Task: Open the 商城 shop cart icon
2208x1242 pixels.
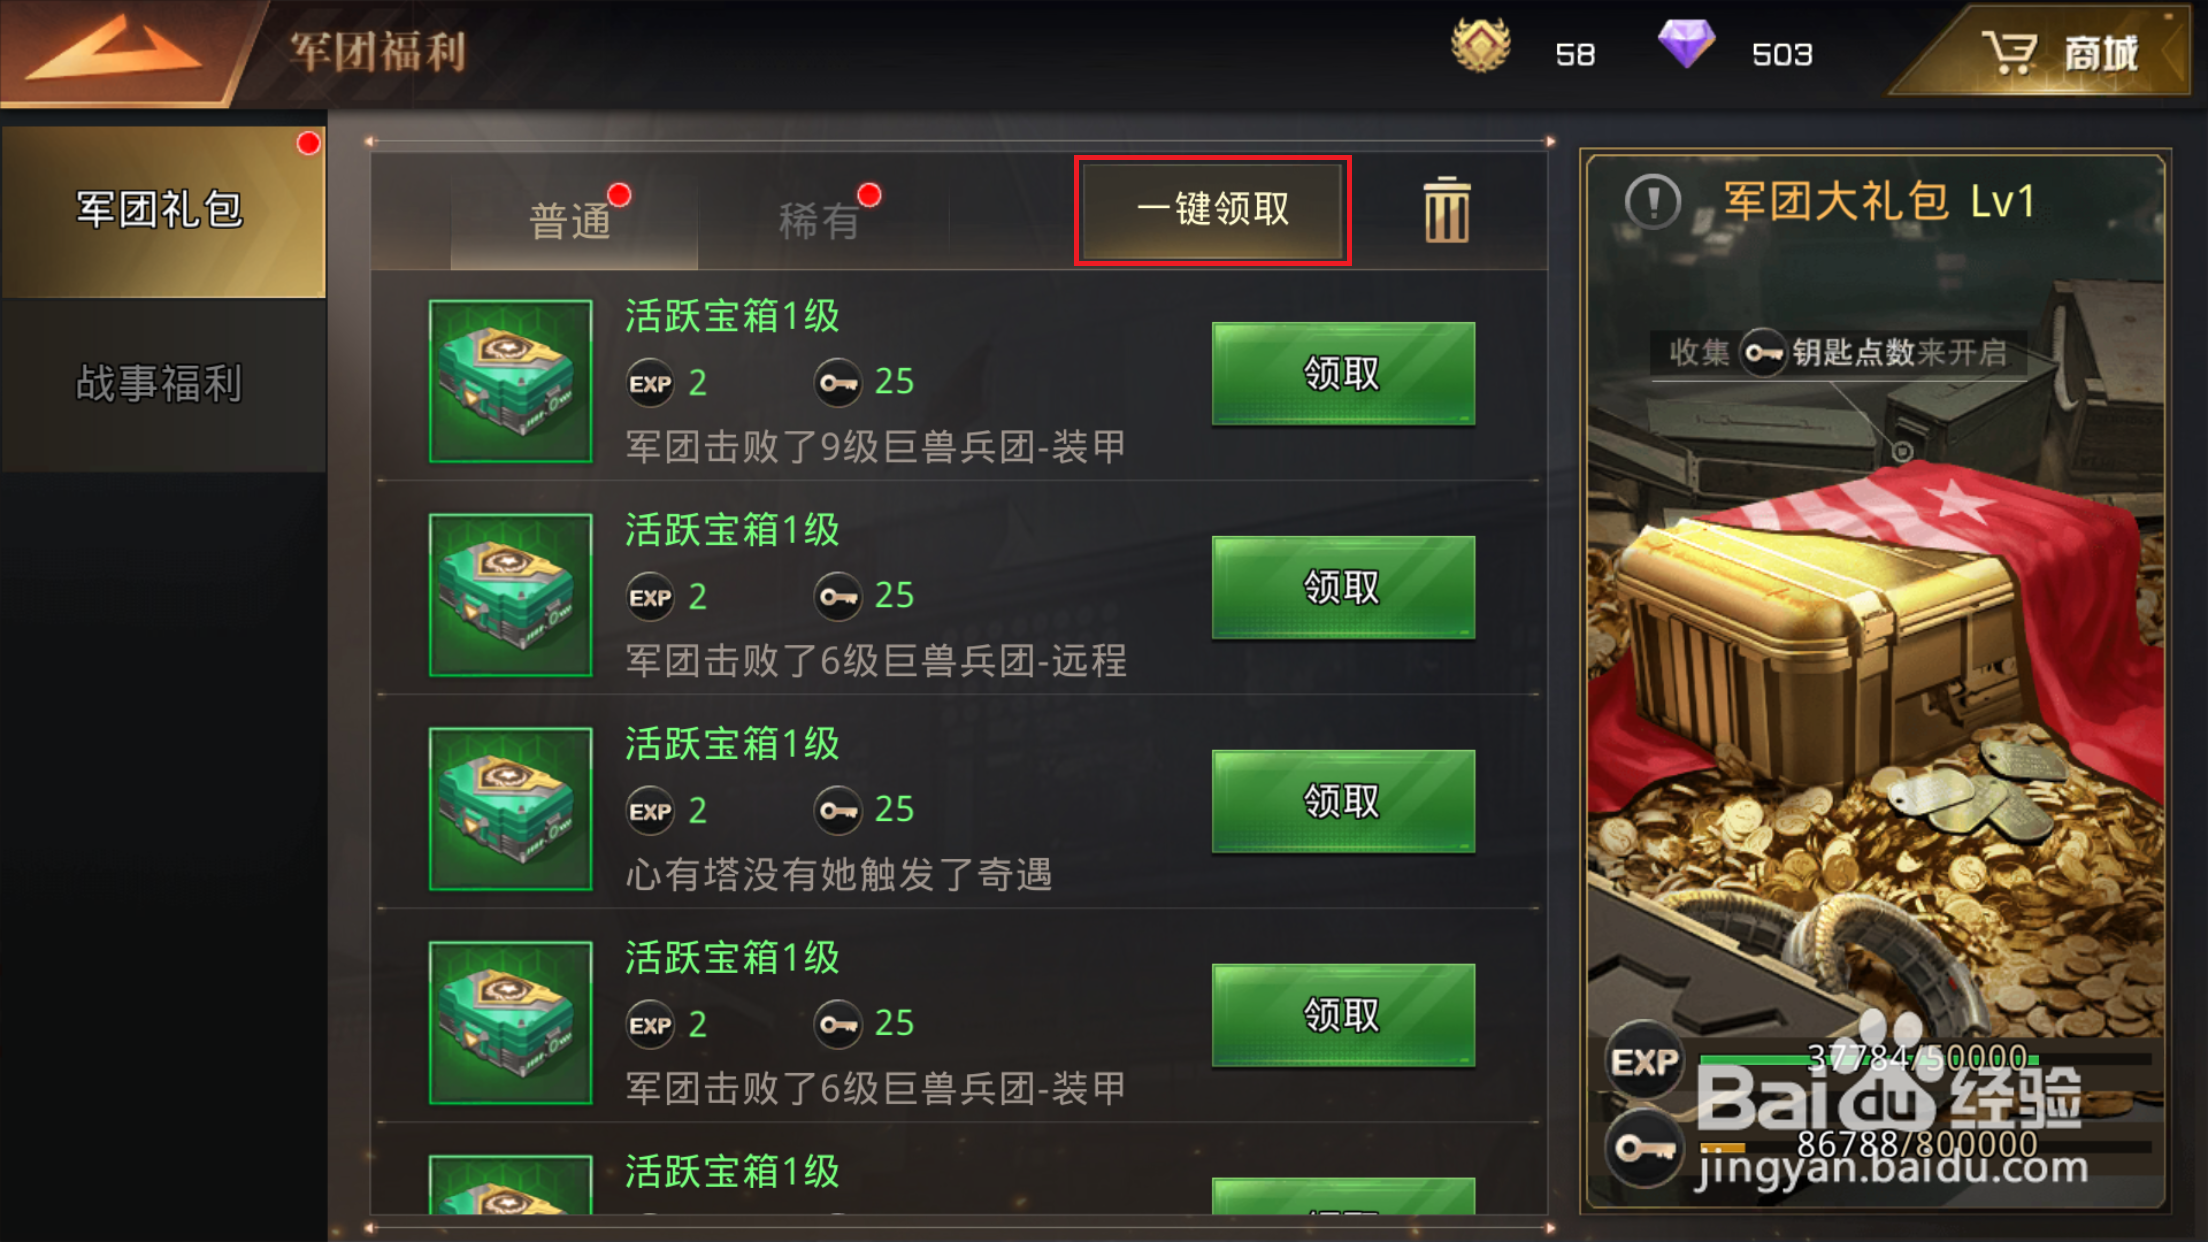Action: [x=2009, y=52]
